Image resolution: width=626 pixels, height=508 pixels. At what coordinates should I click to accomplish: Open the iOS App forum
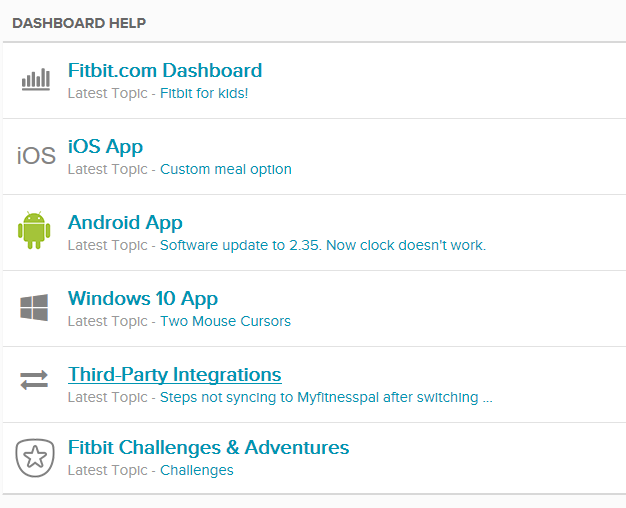pos(105,147)
